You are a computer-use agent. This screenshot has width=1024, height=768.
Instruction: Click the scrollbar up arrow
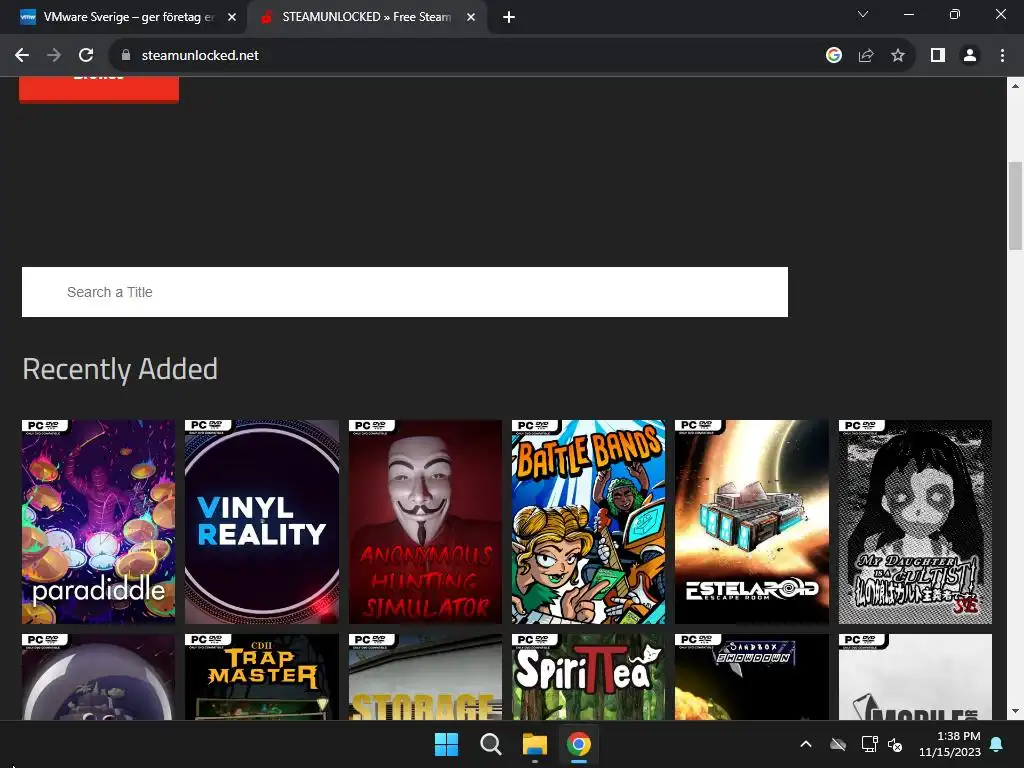coord(1015,86)
